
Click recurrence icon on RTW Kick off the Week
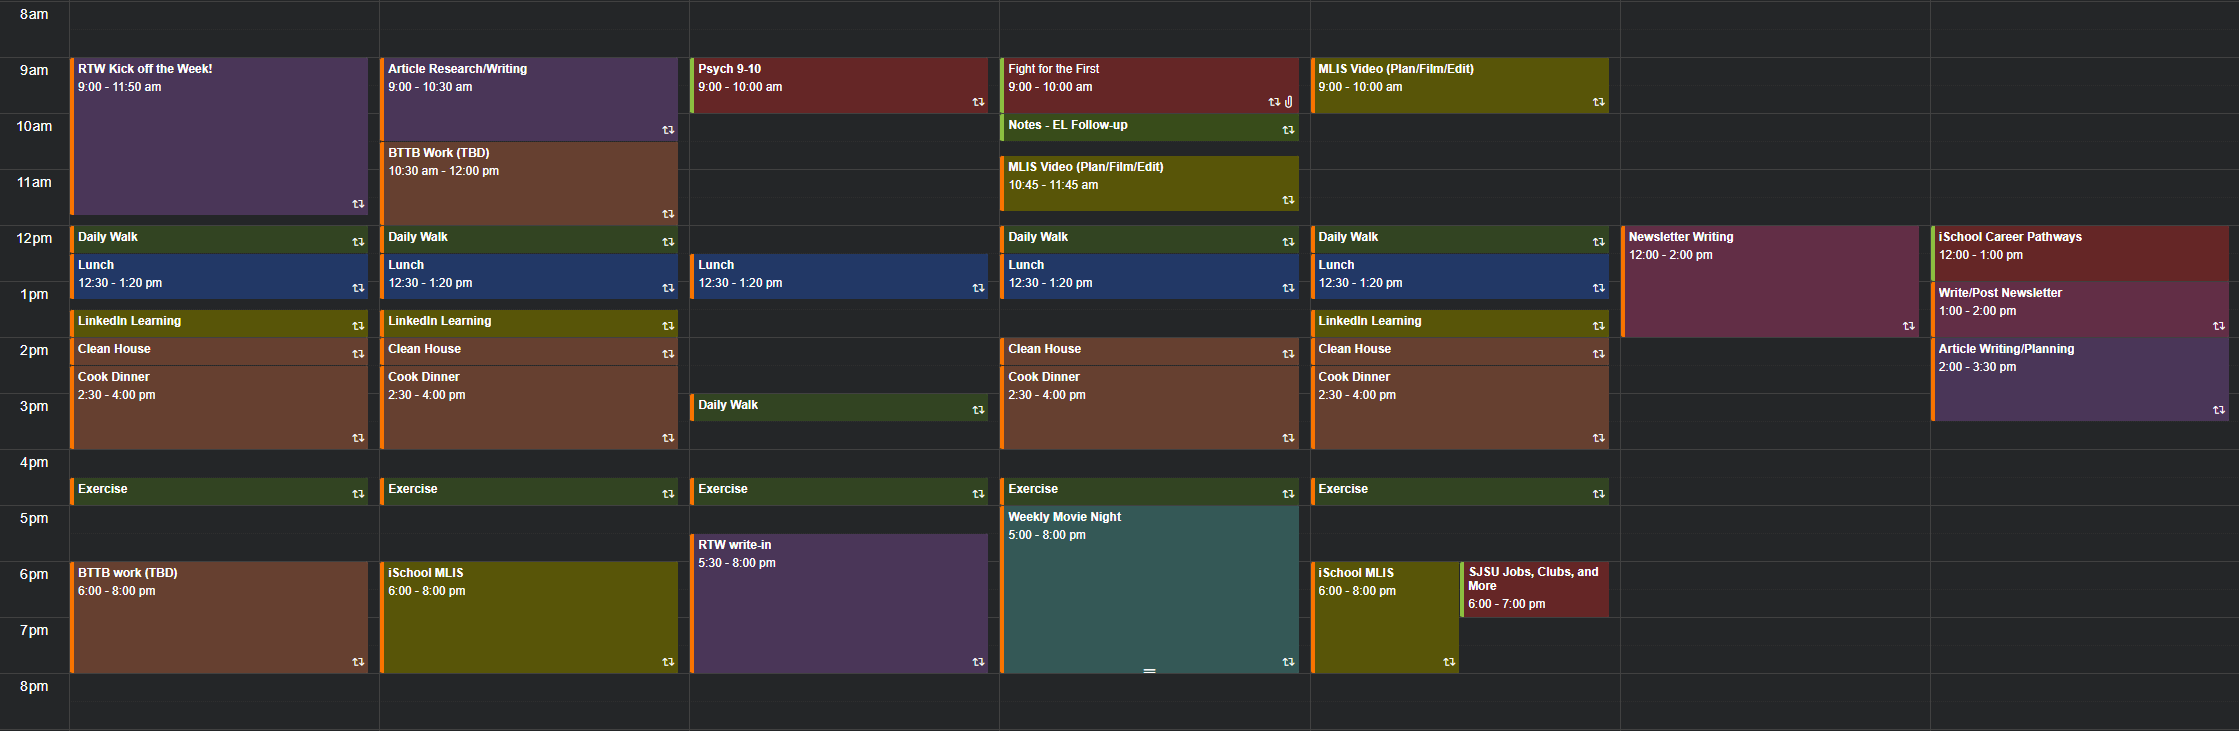click(358, 204)
